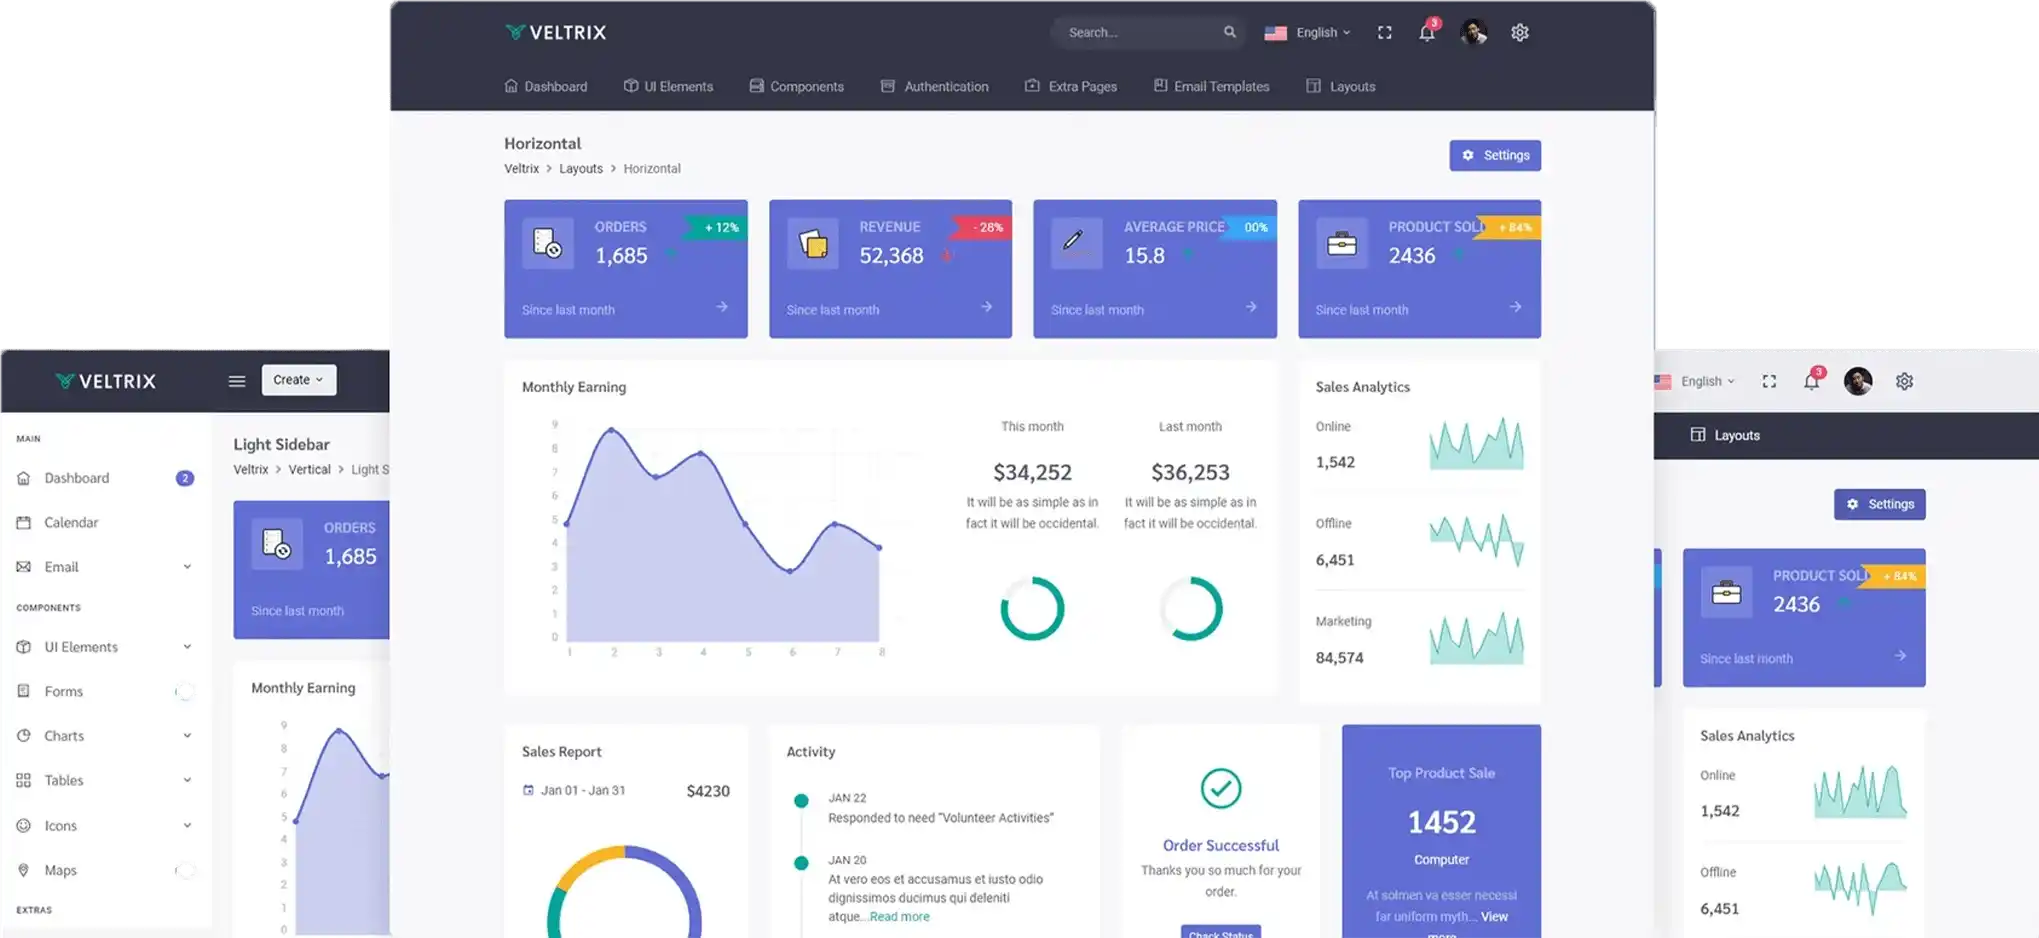Open the settings gear in top bar
This screenshot has height=938, width=2039.
click(1520, 32)
